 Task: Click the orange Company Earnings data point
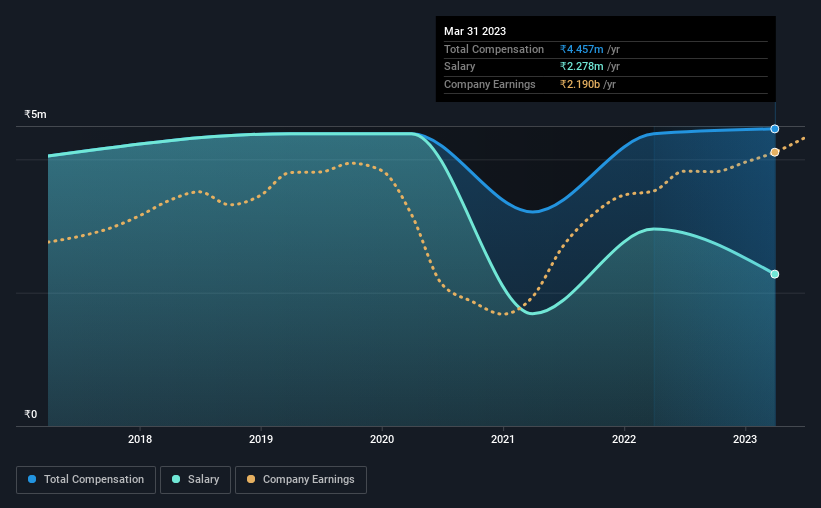coord(774,152)
